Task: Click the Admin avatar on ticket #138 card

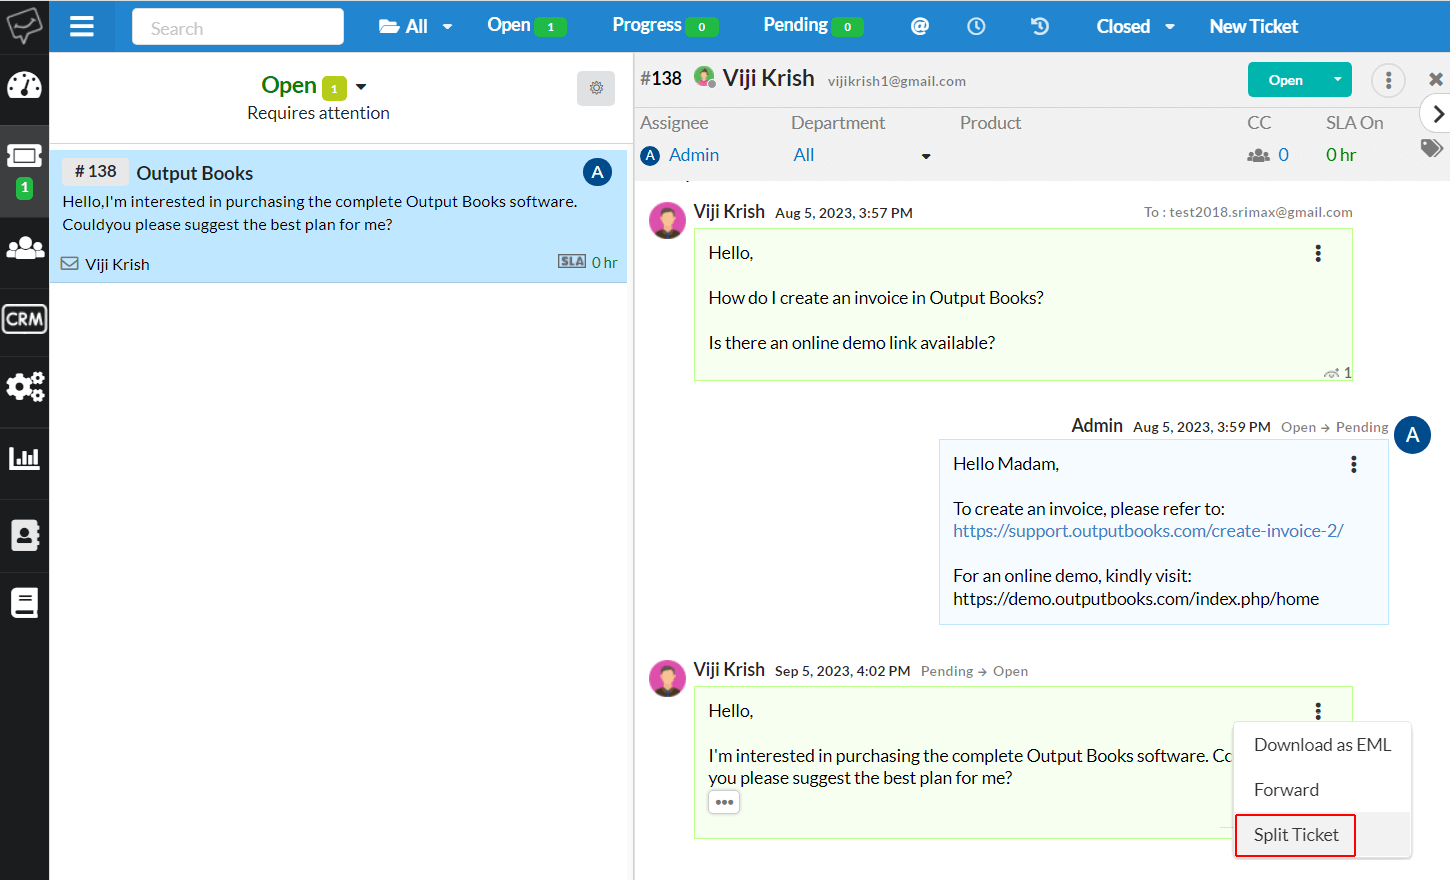Action: (x=597, y=172)
